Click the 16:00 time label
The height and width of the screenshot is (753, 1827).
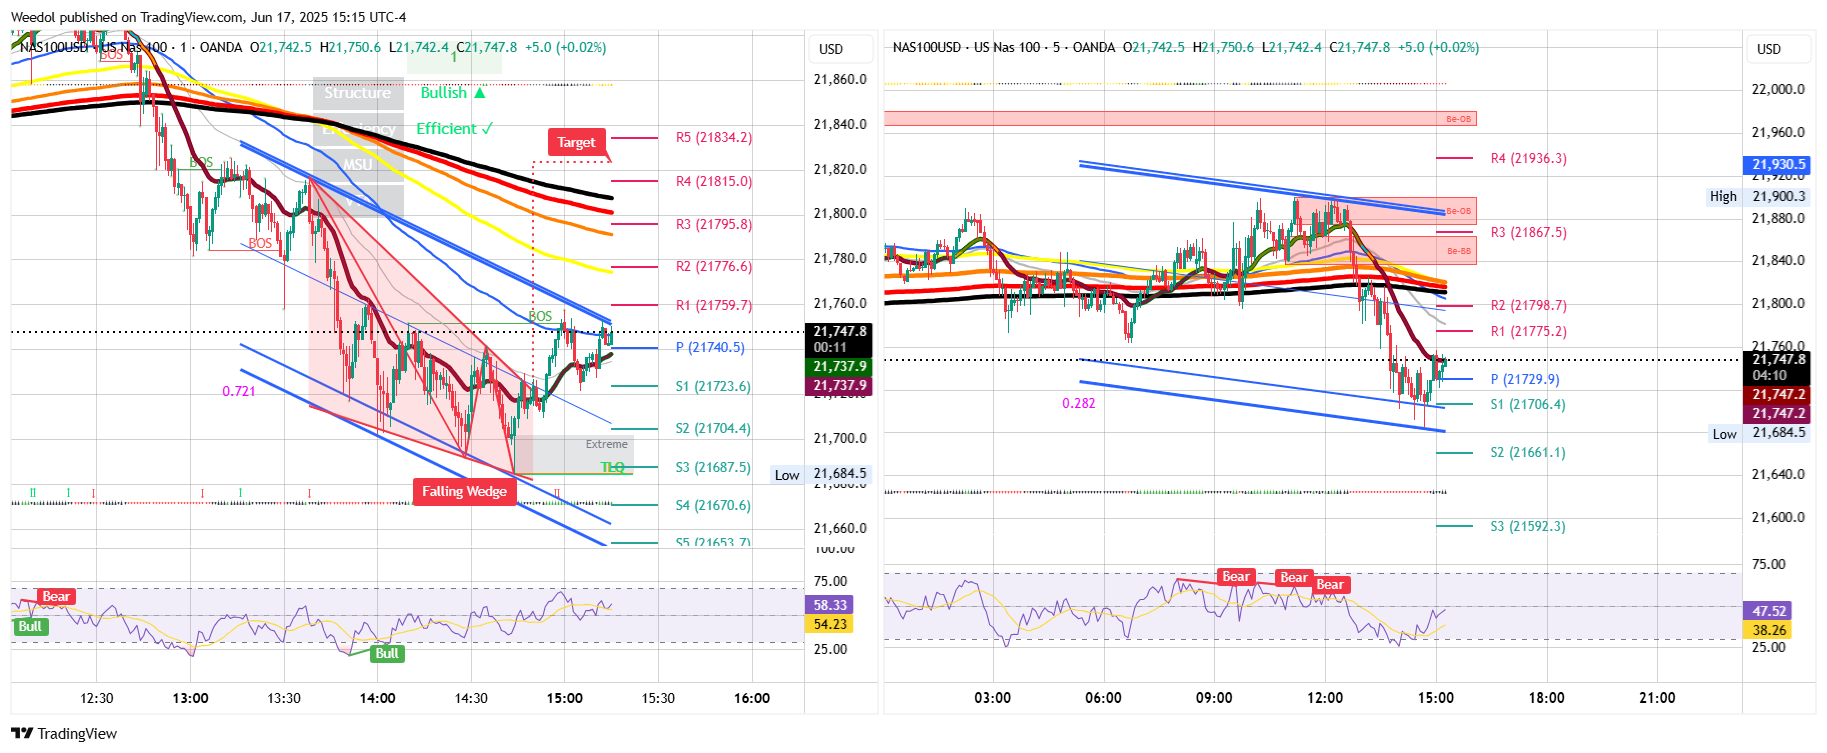point(752,698)
